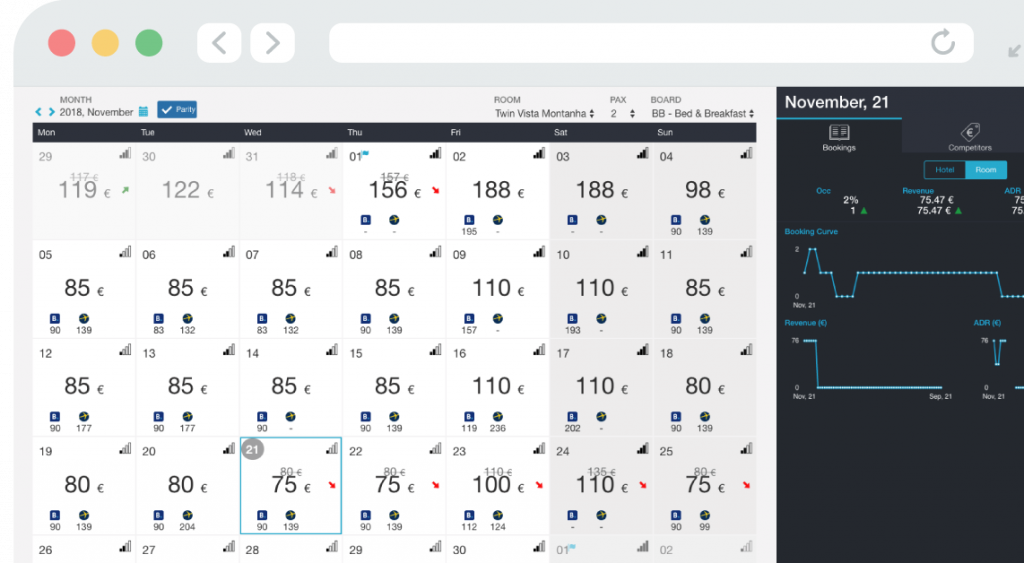The image size is (1024, 563).
Task: Click the red price-drop arrow on day 23
Action: 539,486
